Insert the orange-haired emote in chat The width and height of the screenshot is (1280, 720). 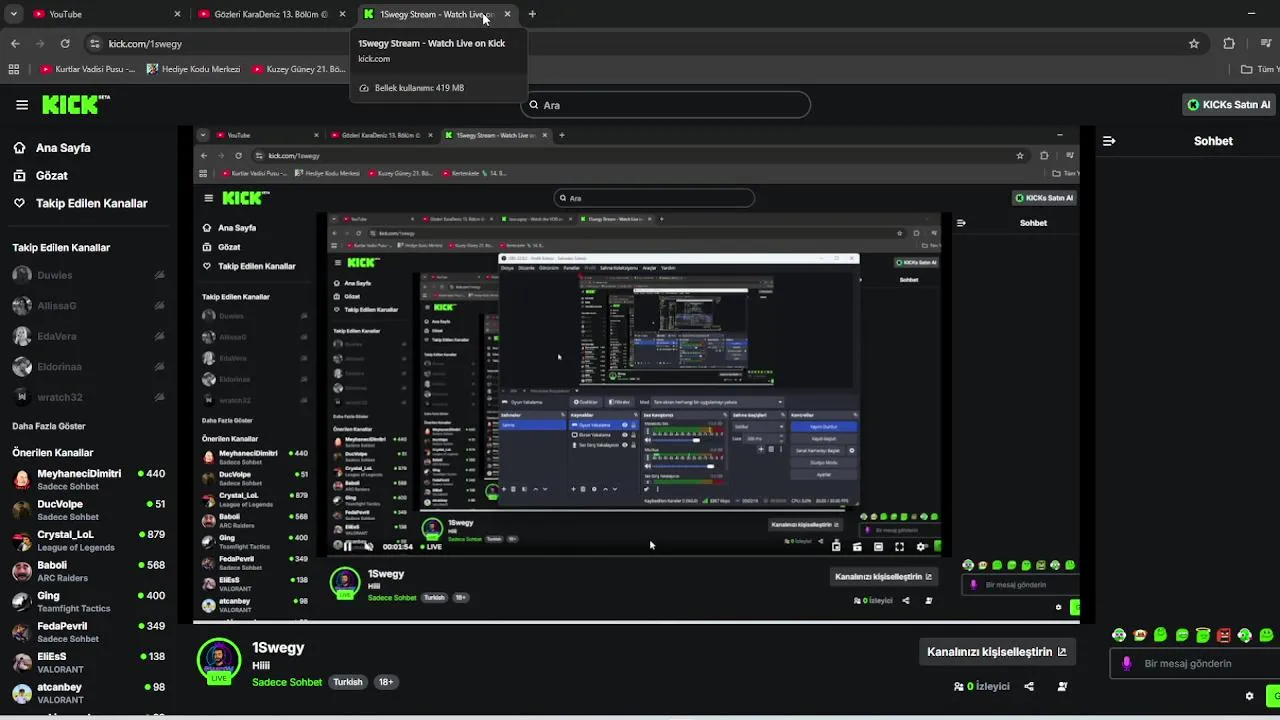click(1140, 635)
